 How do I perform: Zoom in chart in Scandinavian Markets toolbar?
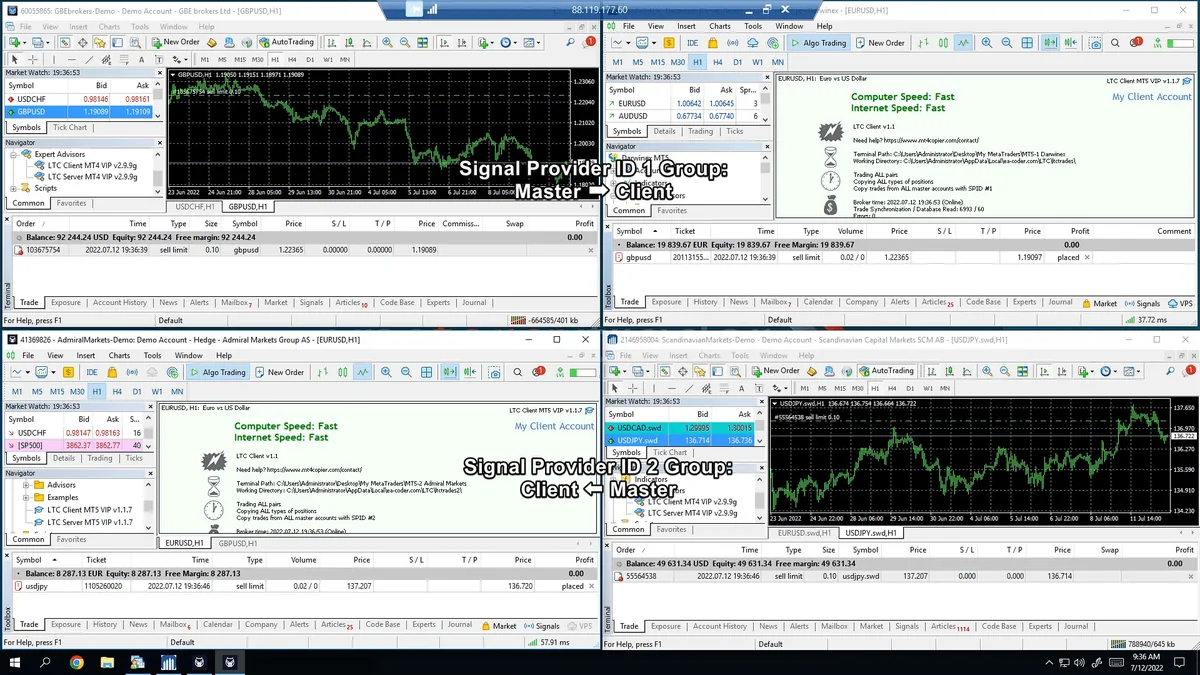pyautogui.click(x=986, y=371)
